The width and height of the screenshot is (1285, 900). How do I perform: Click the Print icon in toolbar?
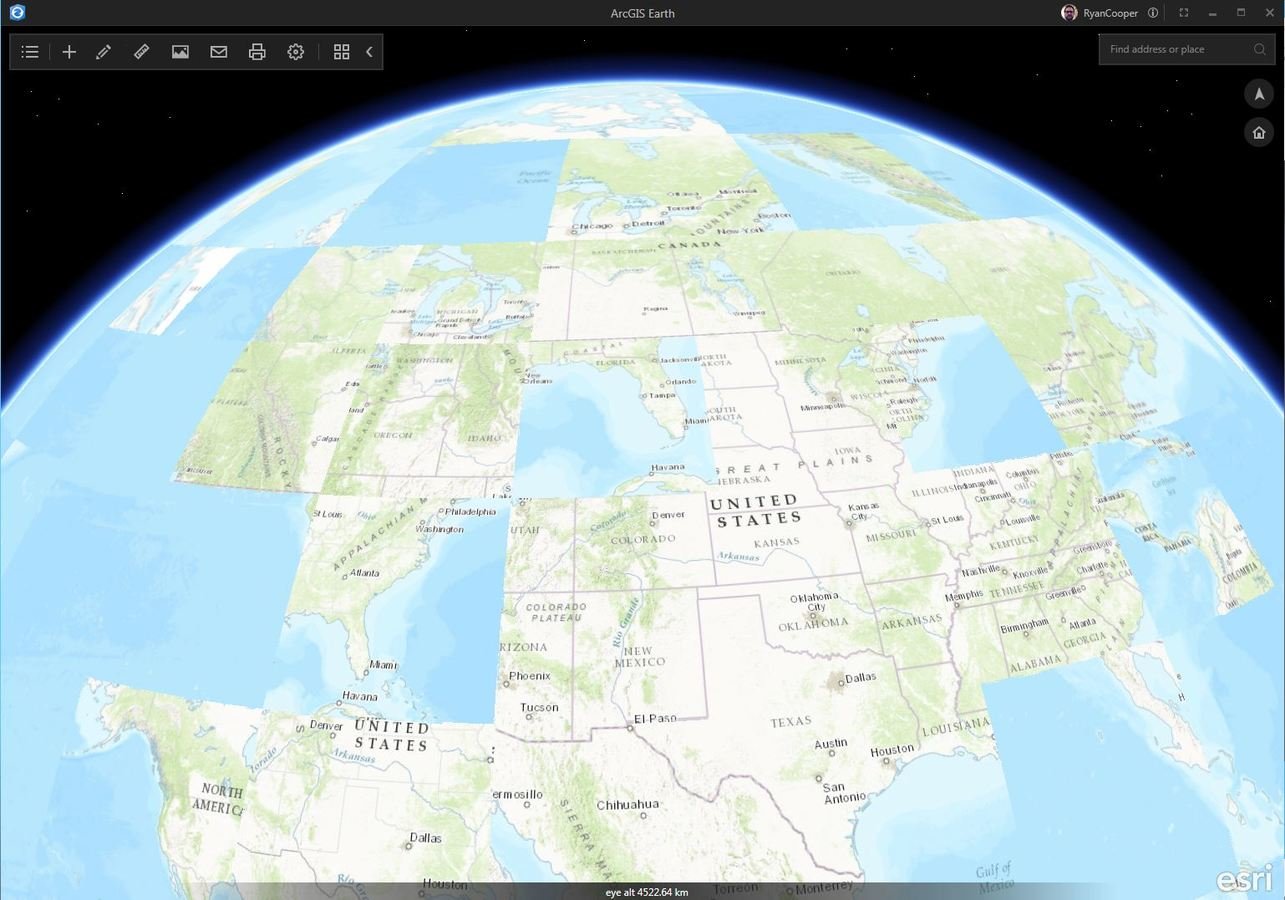pos(257,52)
